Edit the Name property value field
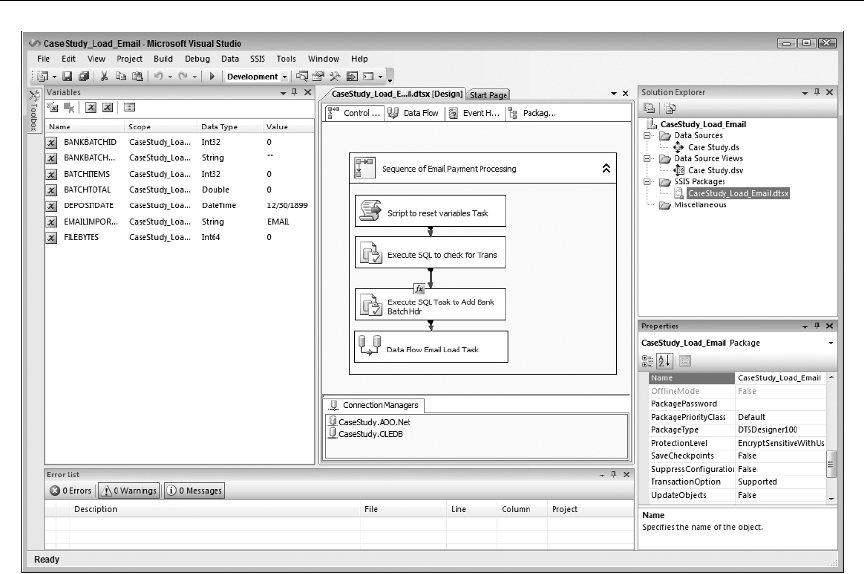864x574 pixels. click(x=781, y=378)
